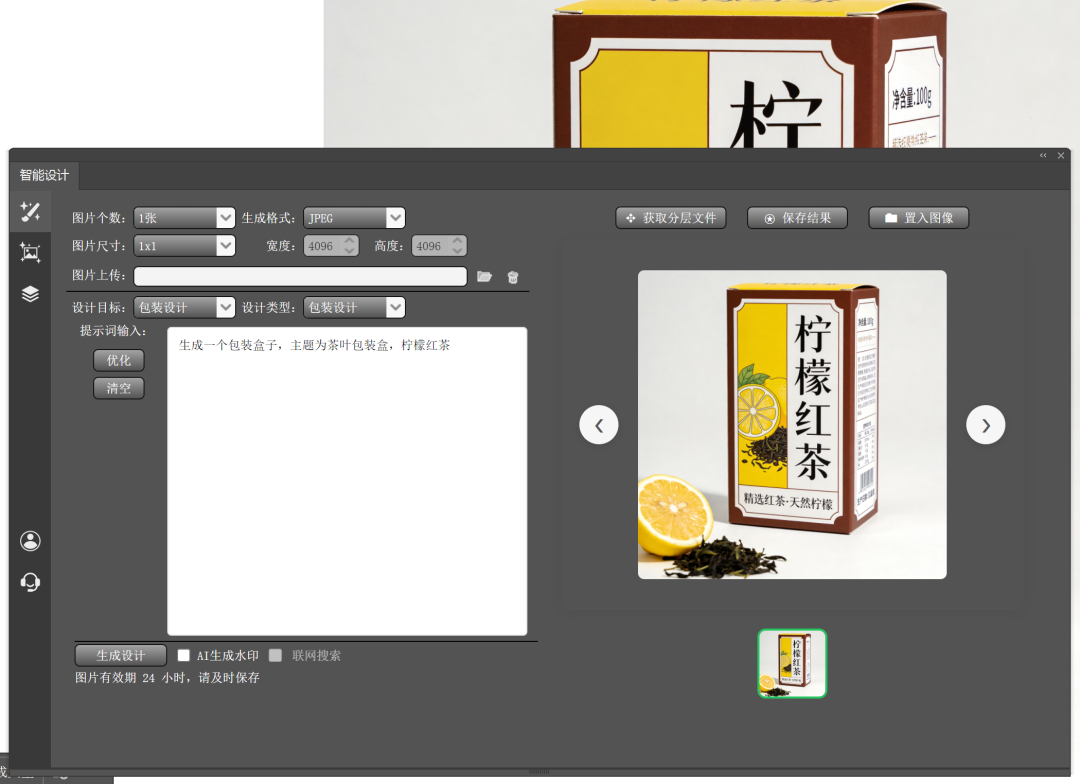1080x784 pixels.
Task: Click the 优化 button
Action: (118, 360)
